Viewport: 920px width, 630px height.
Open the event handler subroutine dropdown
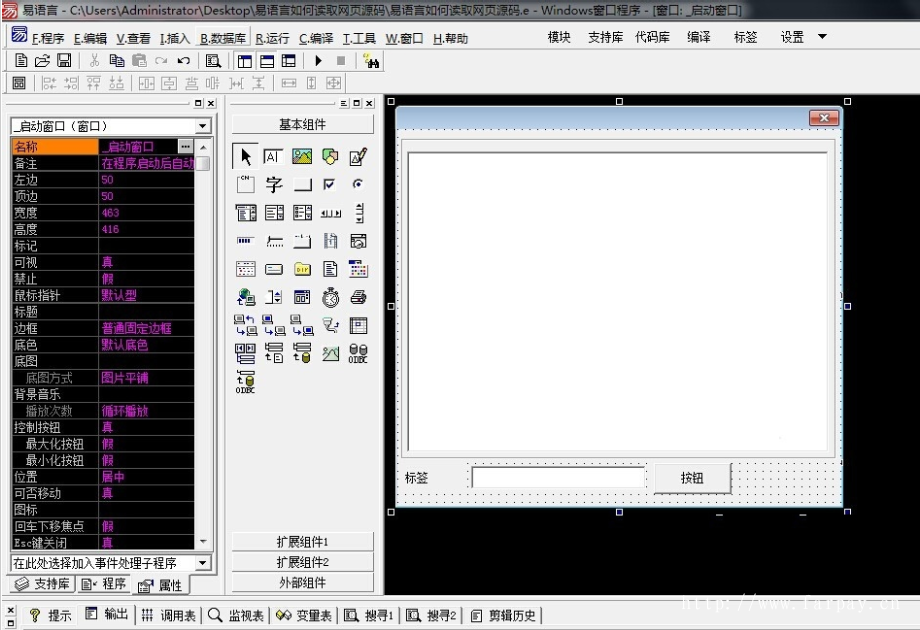point(203,565)
